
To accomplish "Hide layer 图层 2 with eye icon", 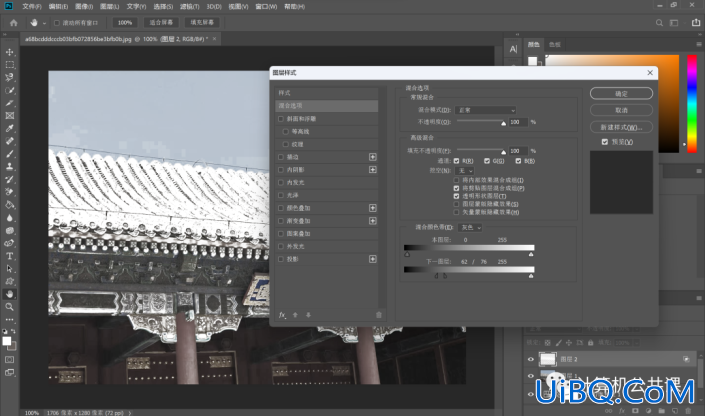I will (x=531, y=359).
